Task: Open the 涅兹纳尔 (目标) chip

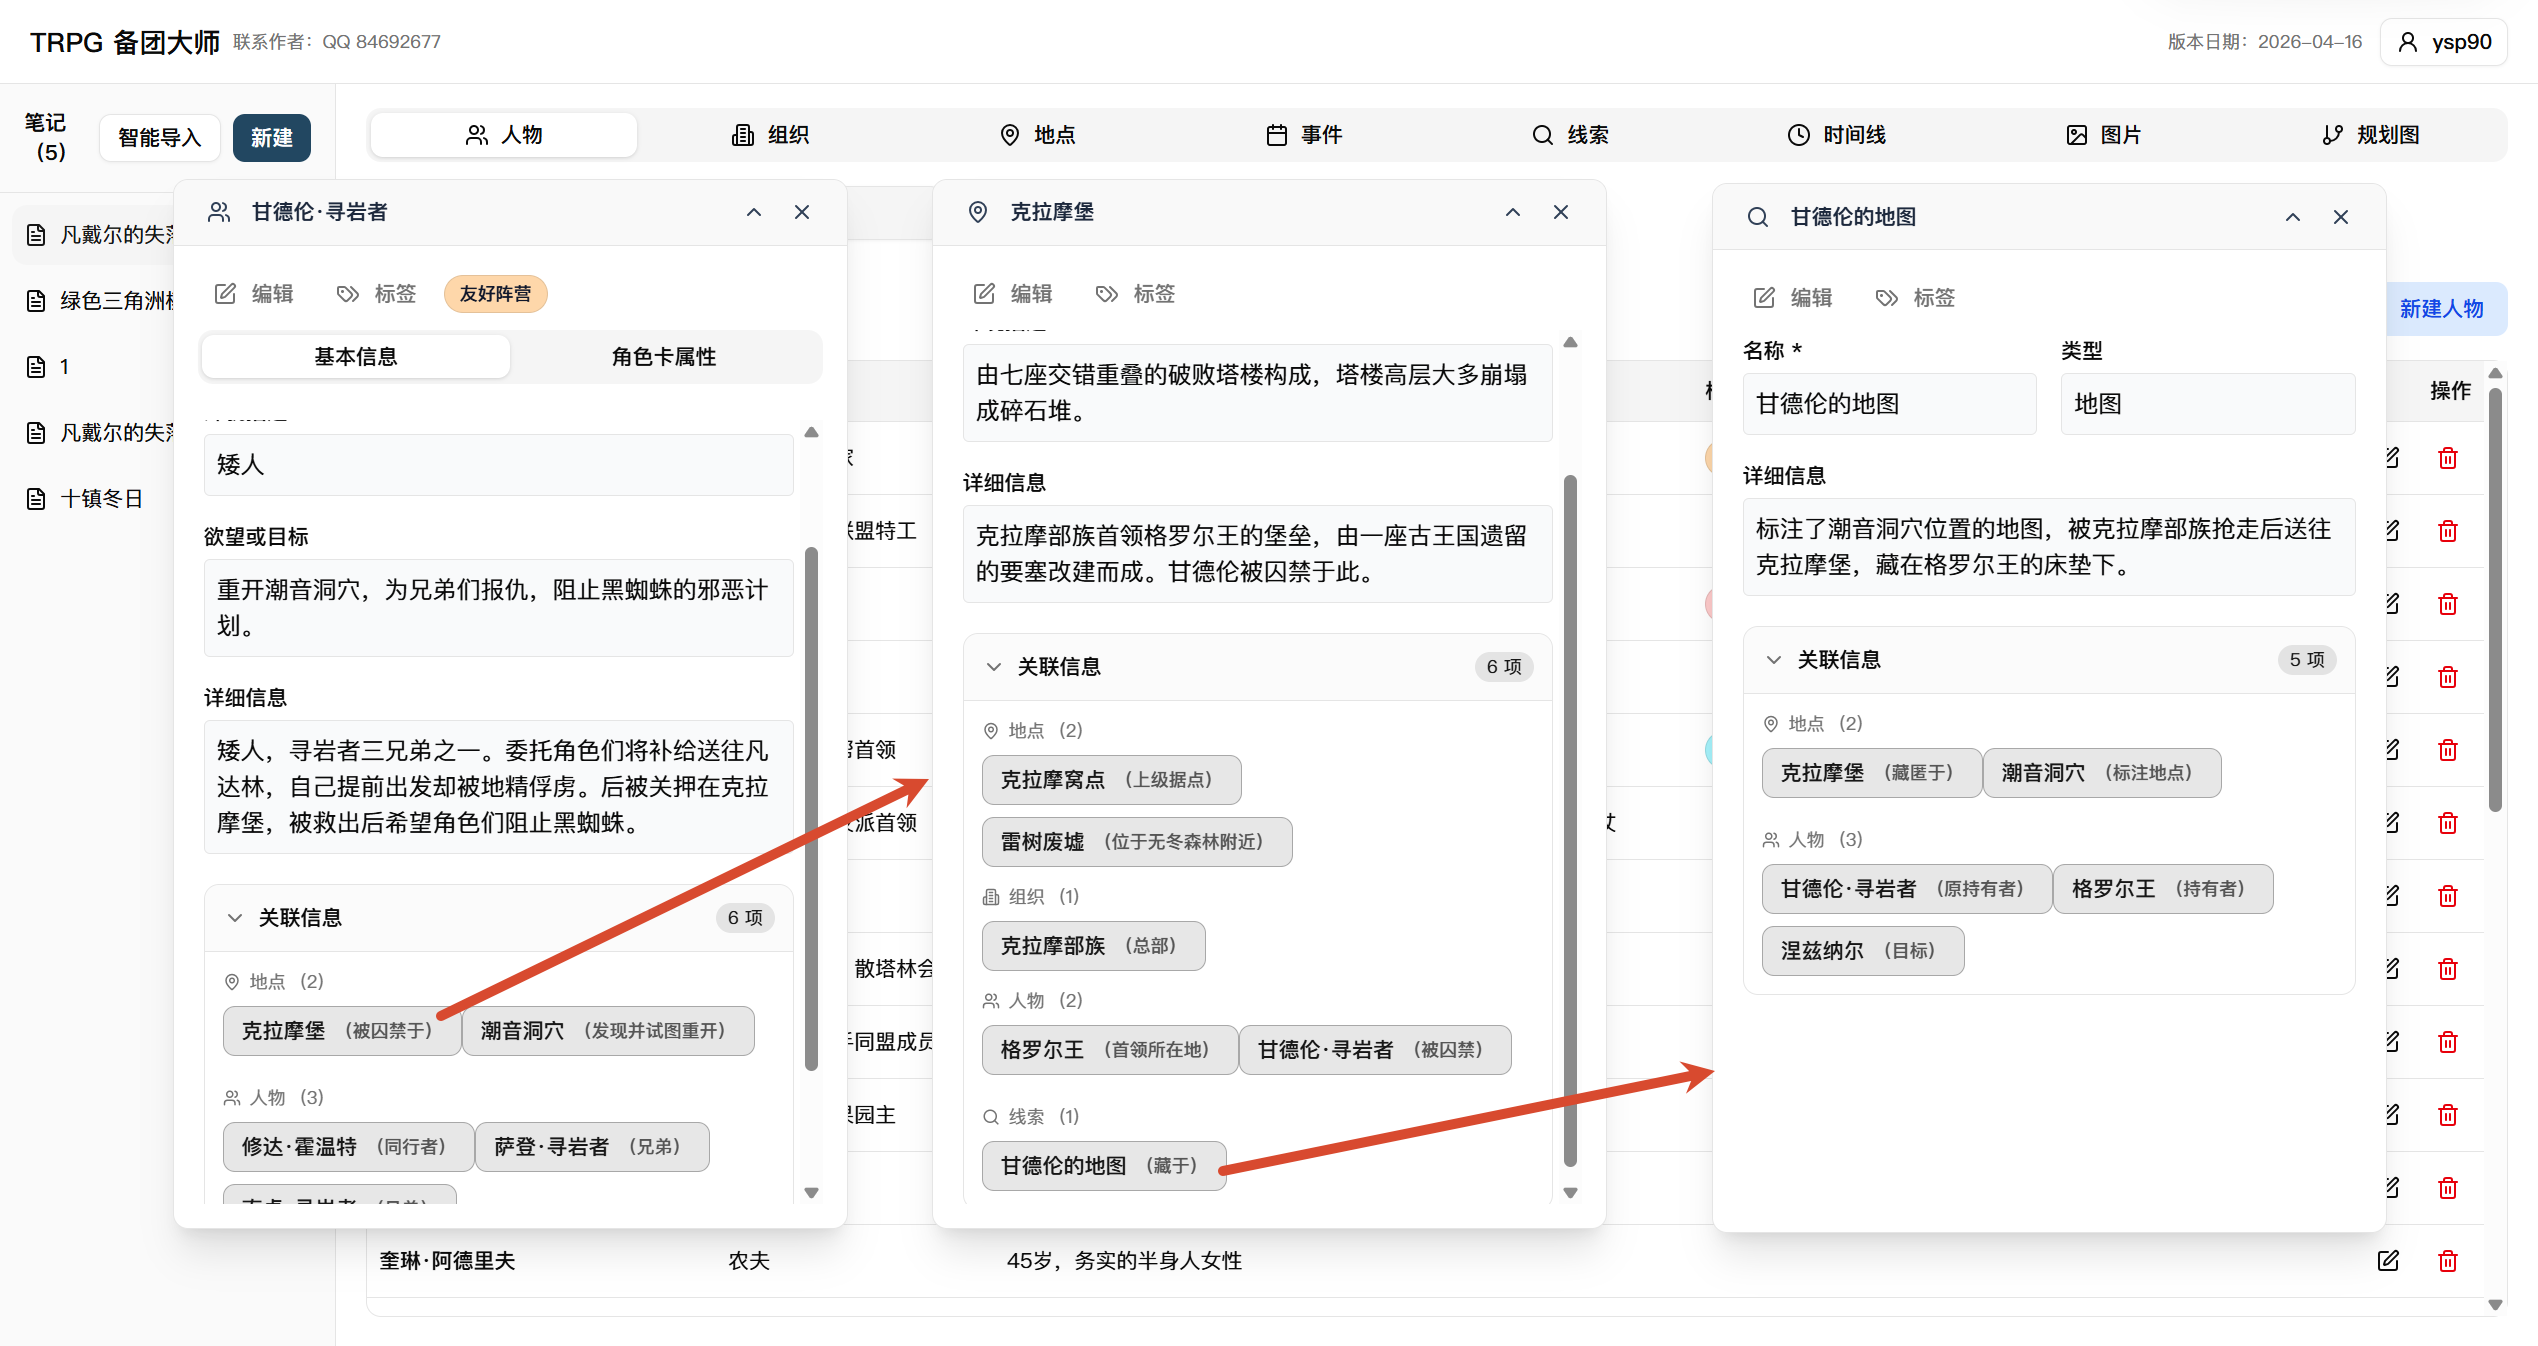Action: click(x=1863, y=951)
